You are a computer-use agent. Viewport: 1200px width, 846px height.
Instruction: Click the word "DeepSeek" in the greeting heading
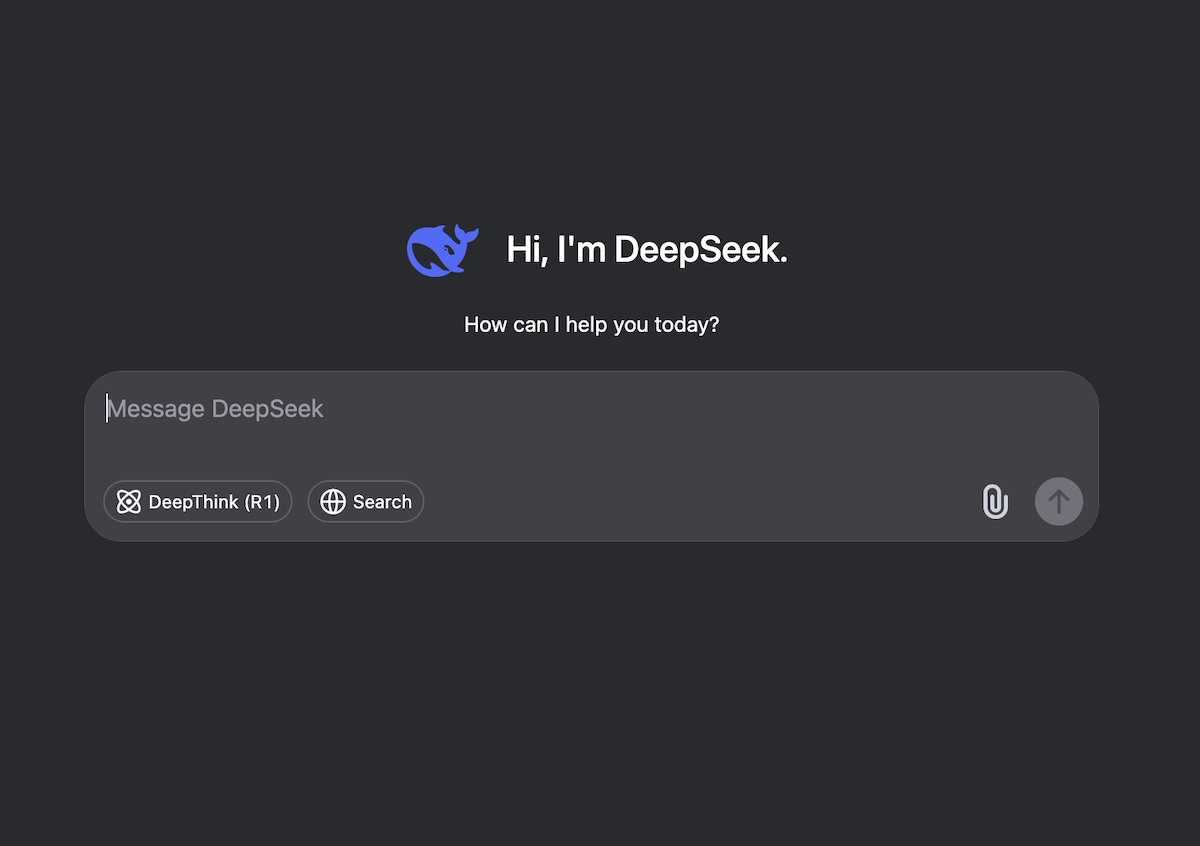(700, 250)
